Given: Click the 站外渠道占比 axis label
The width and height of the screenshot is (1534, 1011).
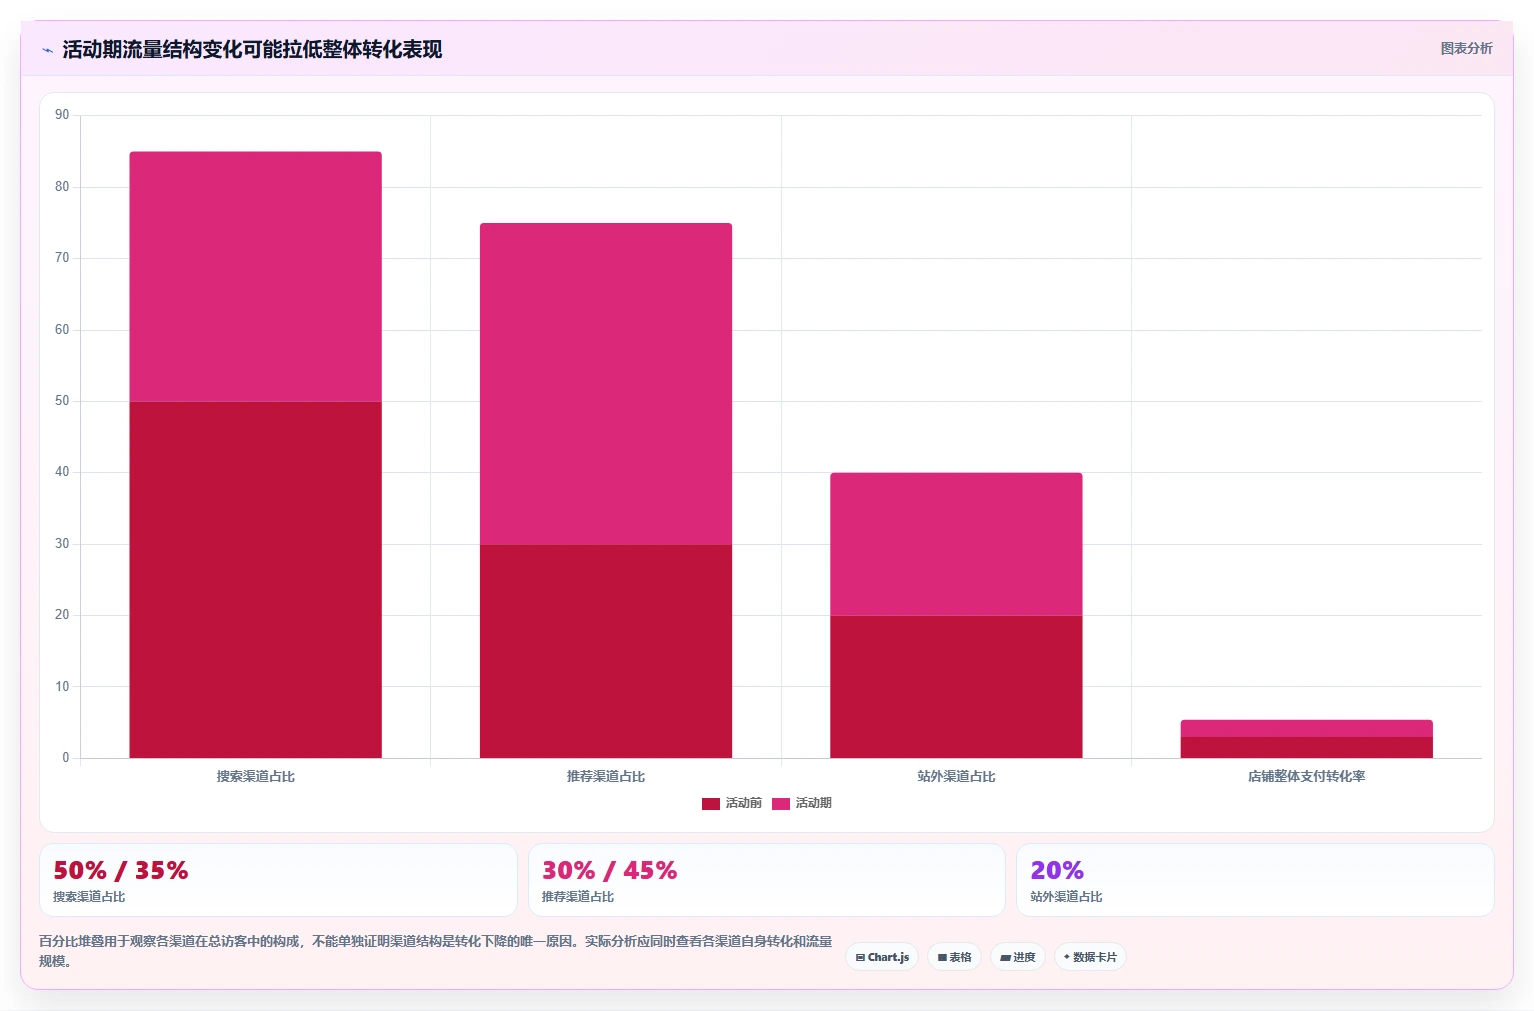Looking at the screenshot, I should (956, 776).
